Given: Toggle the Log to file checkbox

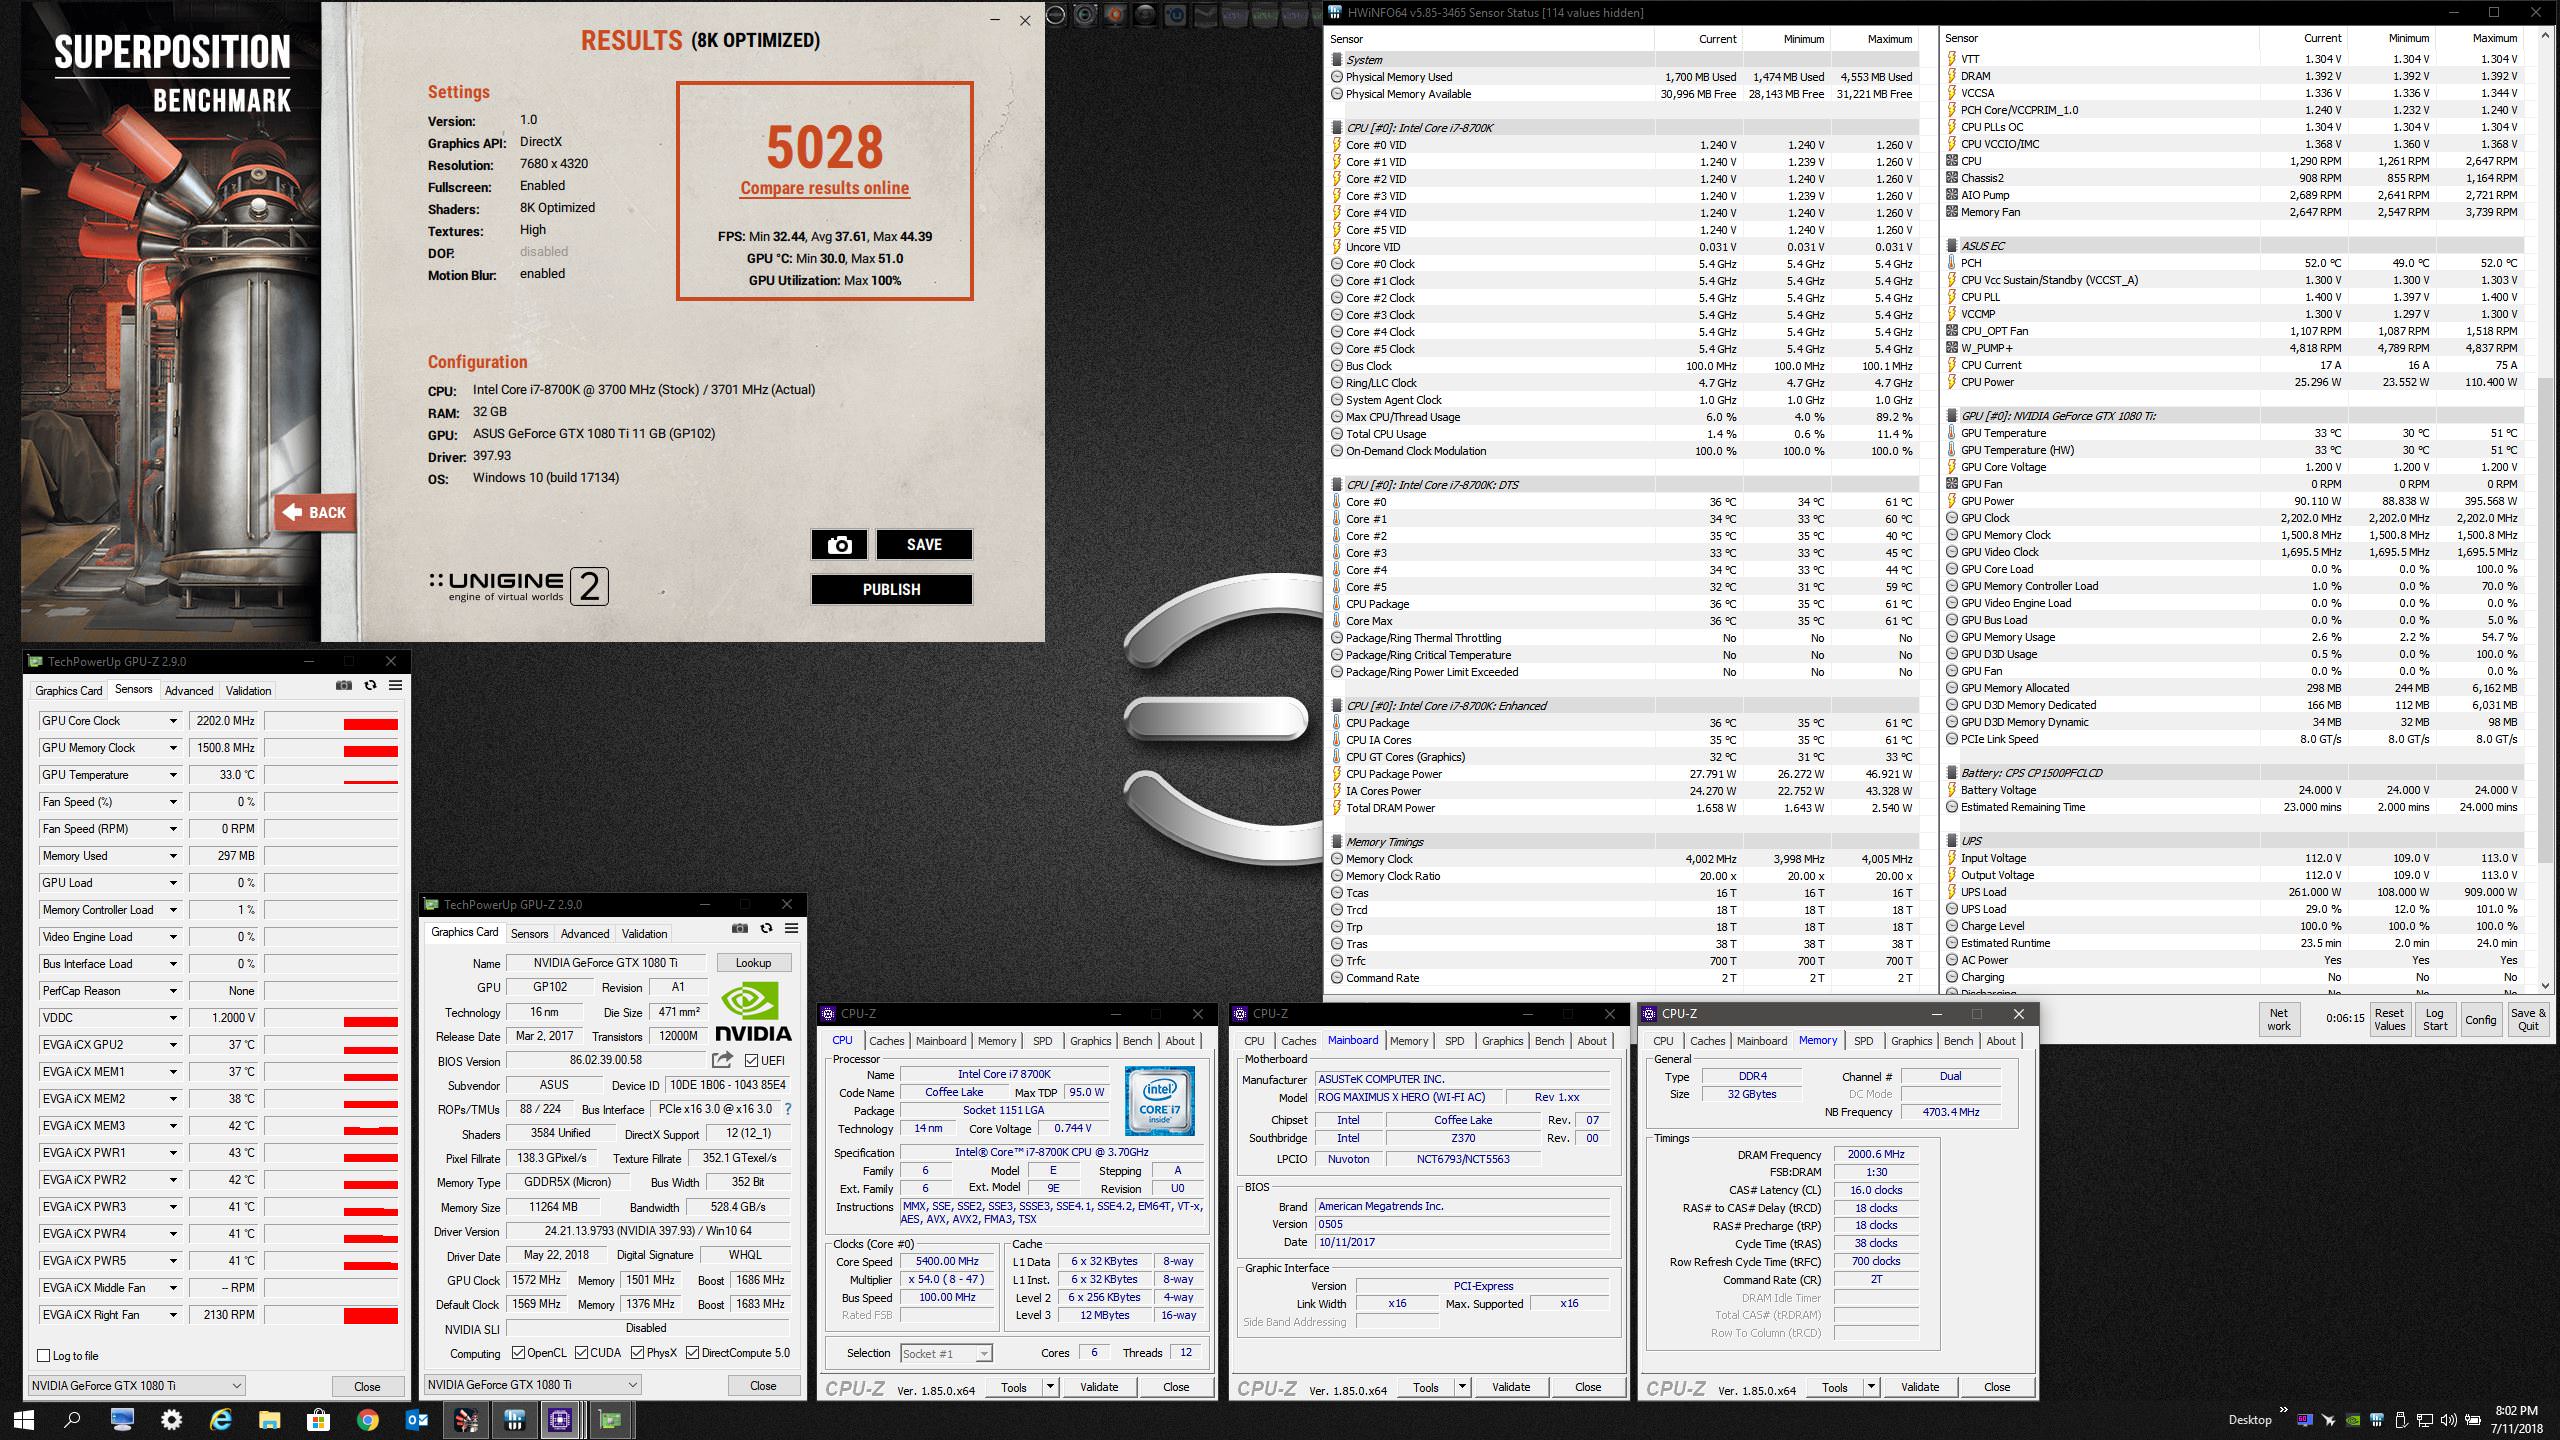Looking at the screenshot, I should 43,1356.
